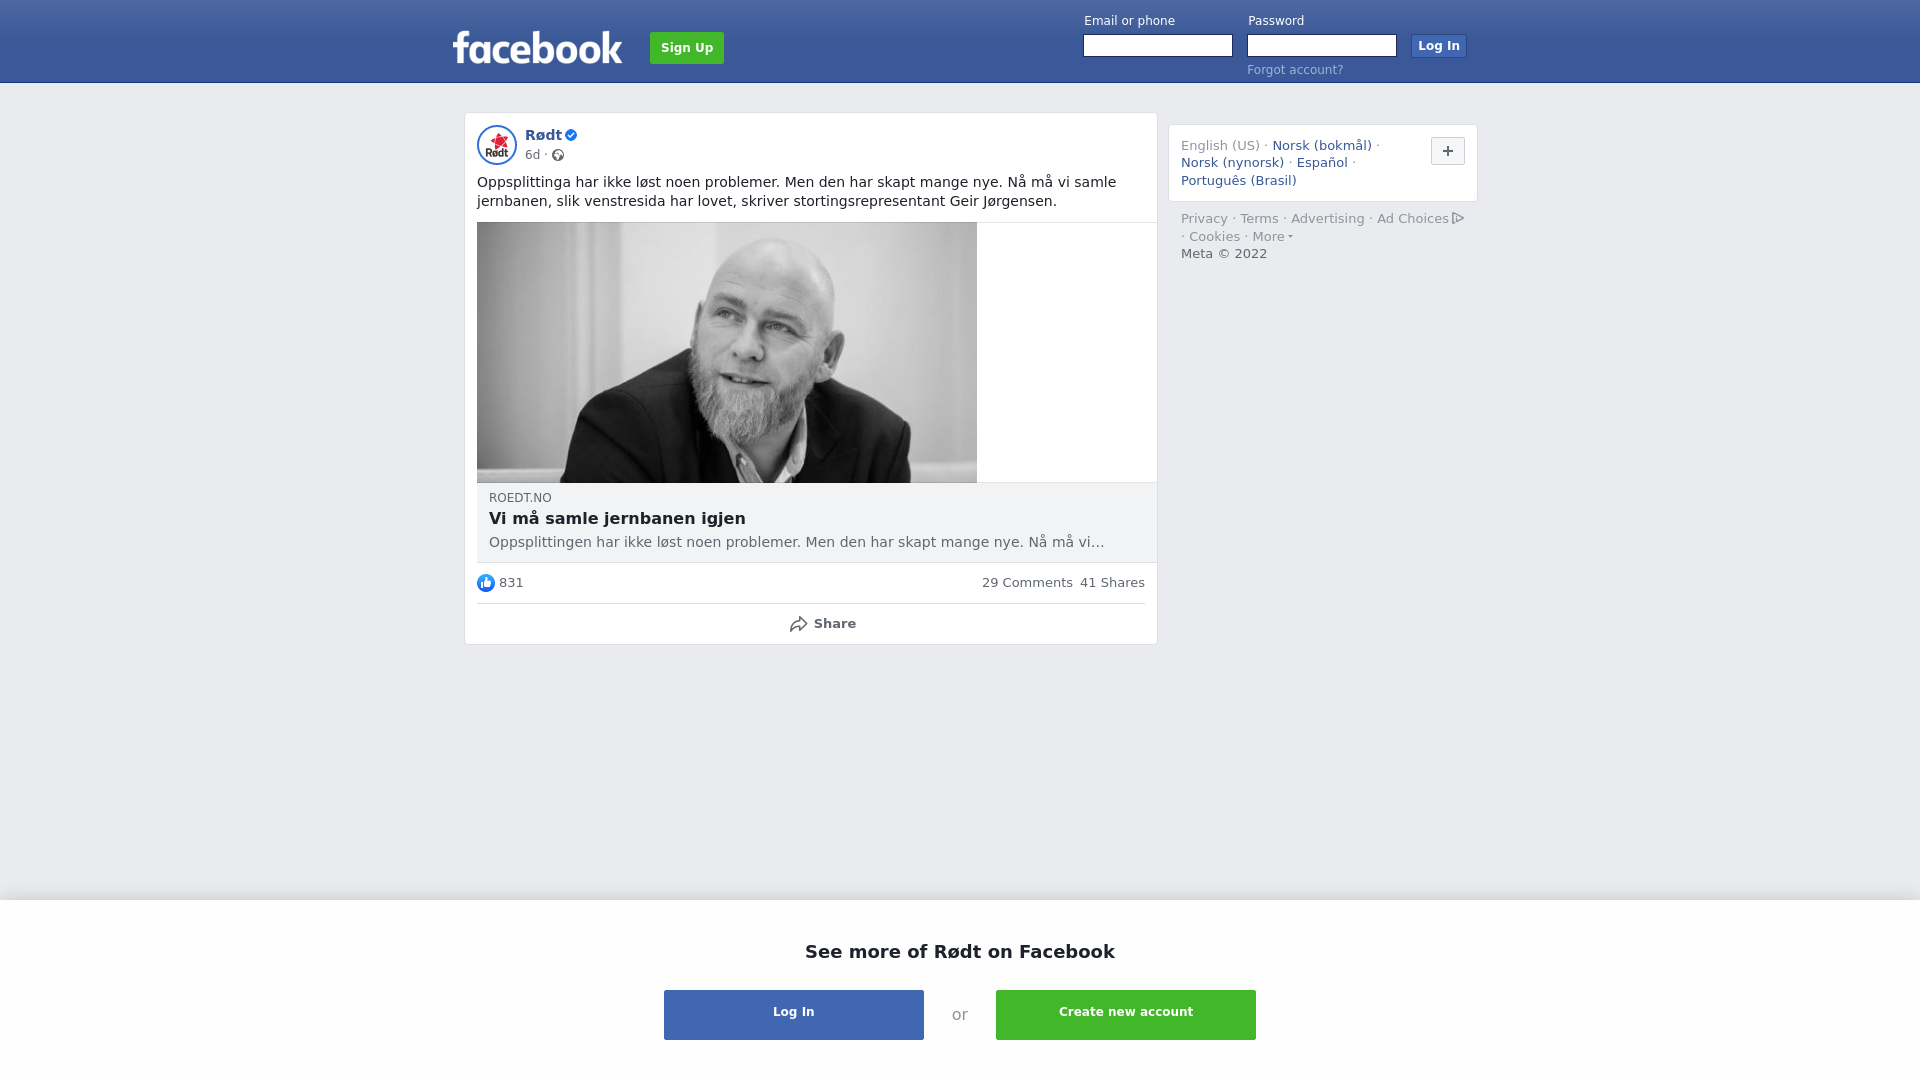Click the Share arrow icon
The height and width of the screenshot is (1080, 1920).
coord(798,624)
